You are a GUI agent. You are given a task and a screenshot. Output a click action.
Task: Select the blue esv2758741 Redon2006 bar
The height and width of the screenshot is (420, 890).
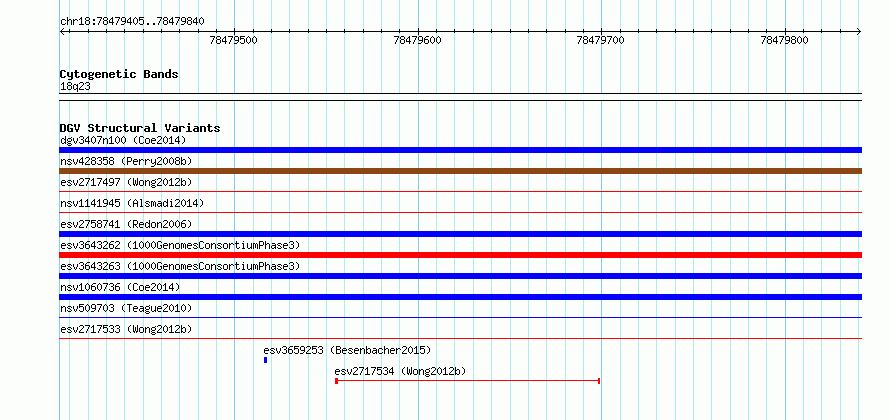coord(460,234)
